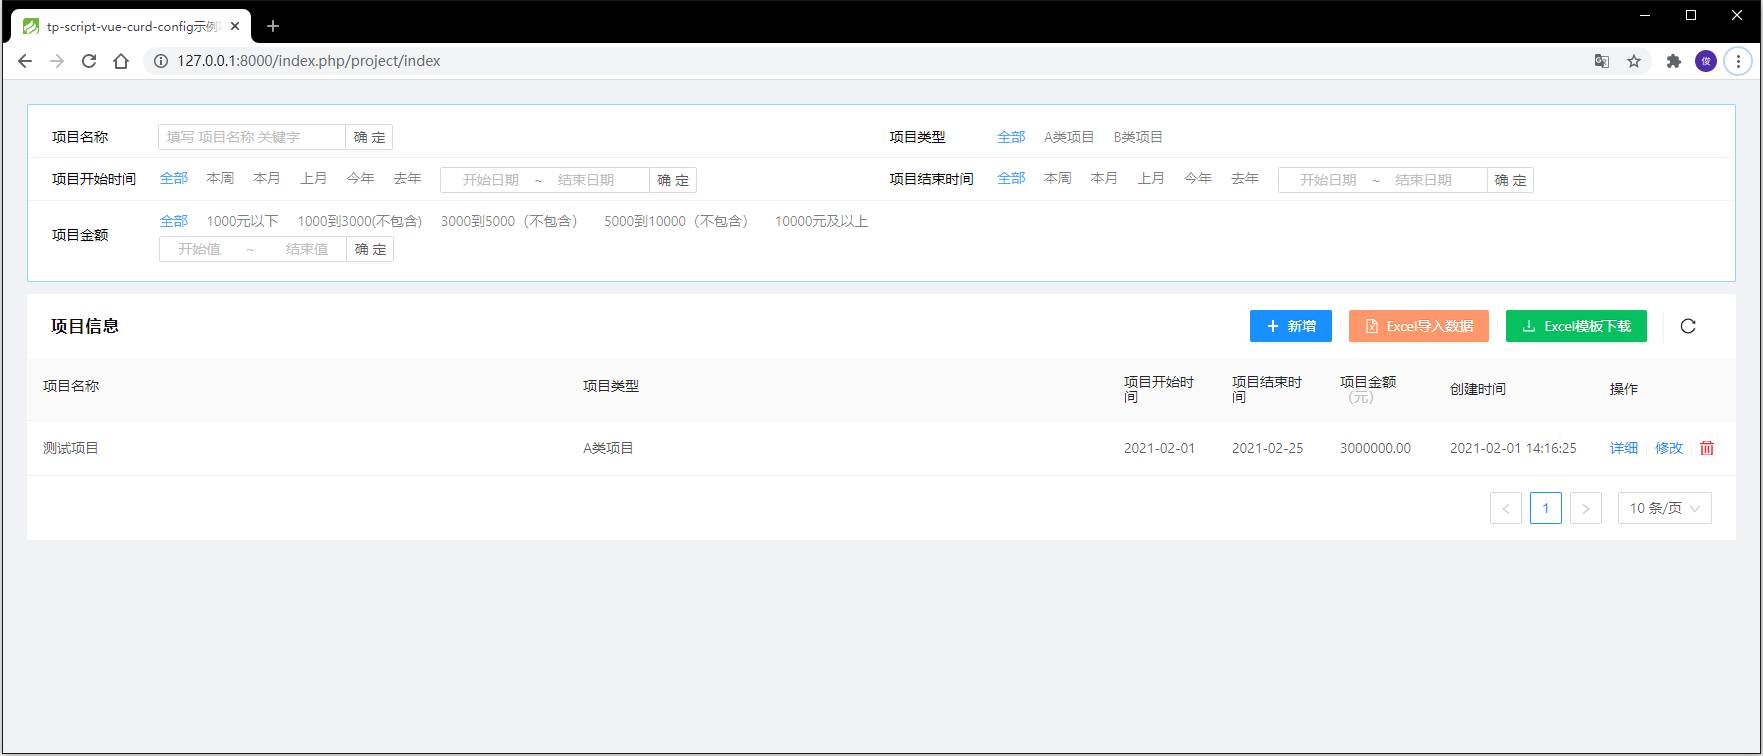This screenshot has width=1763, height=756.
Task: Filter 项目开始时间 by 去年
Action: point(407,178)
